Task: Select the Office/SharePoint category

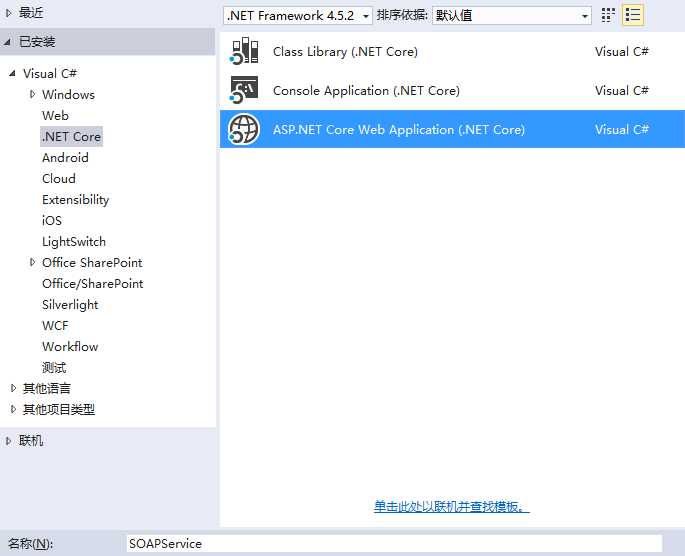Action: click(x=92, y=283)
